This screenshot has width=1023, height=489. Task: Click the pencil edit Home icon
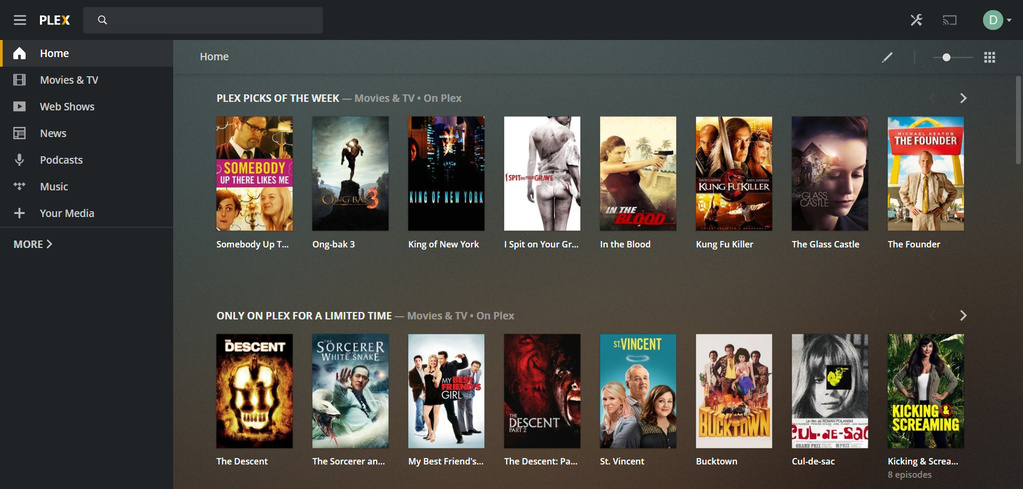pyautogui.click(x=887, y=57)
